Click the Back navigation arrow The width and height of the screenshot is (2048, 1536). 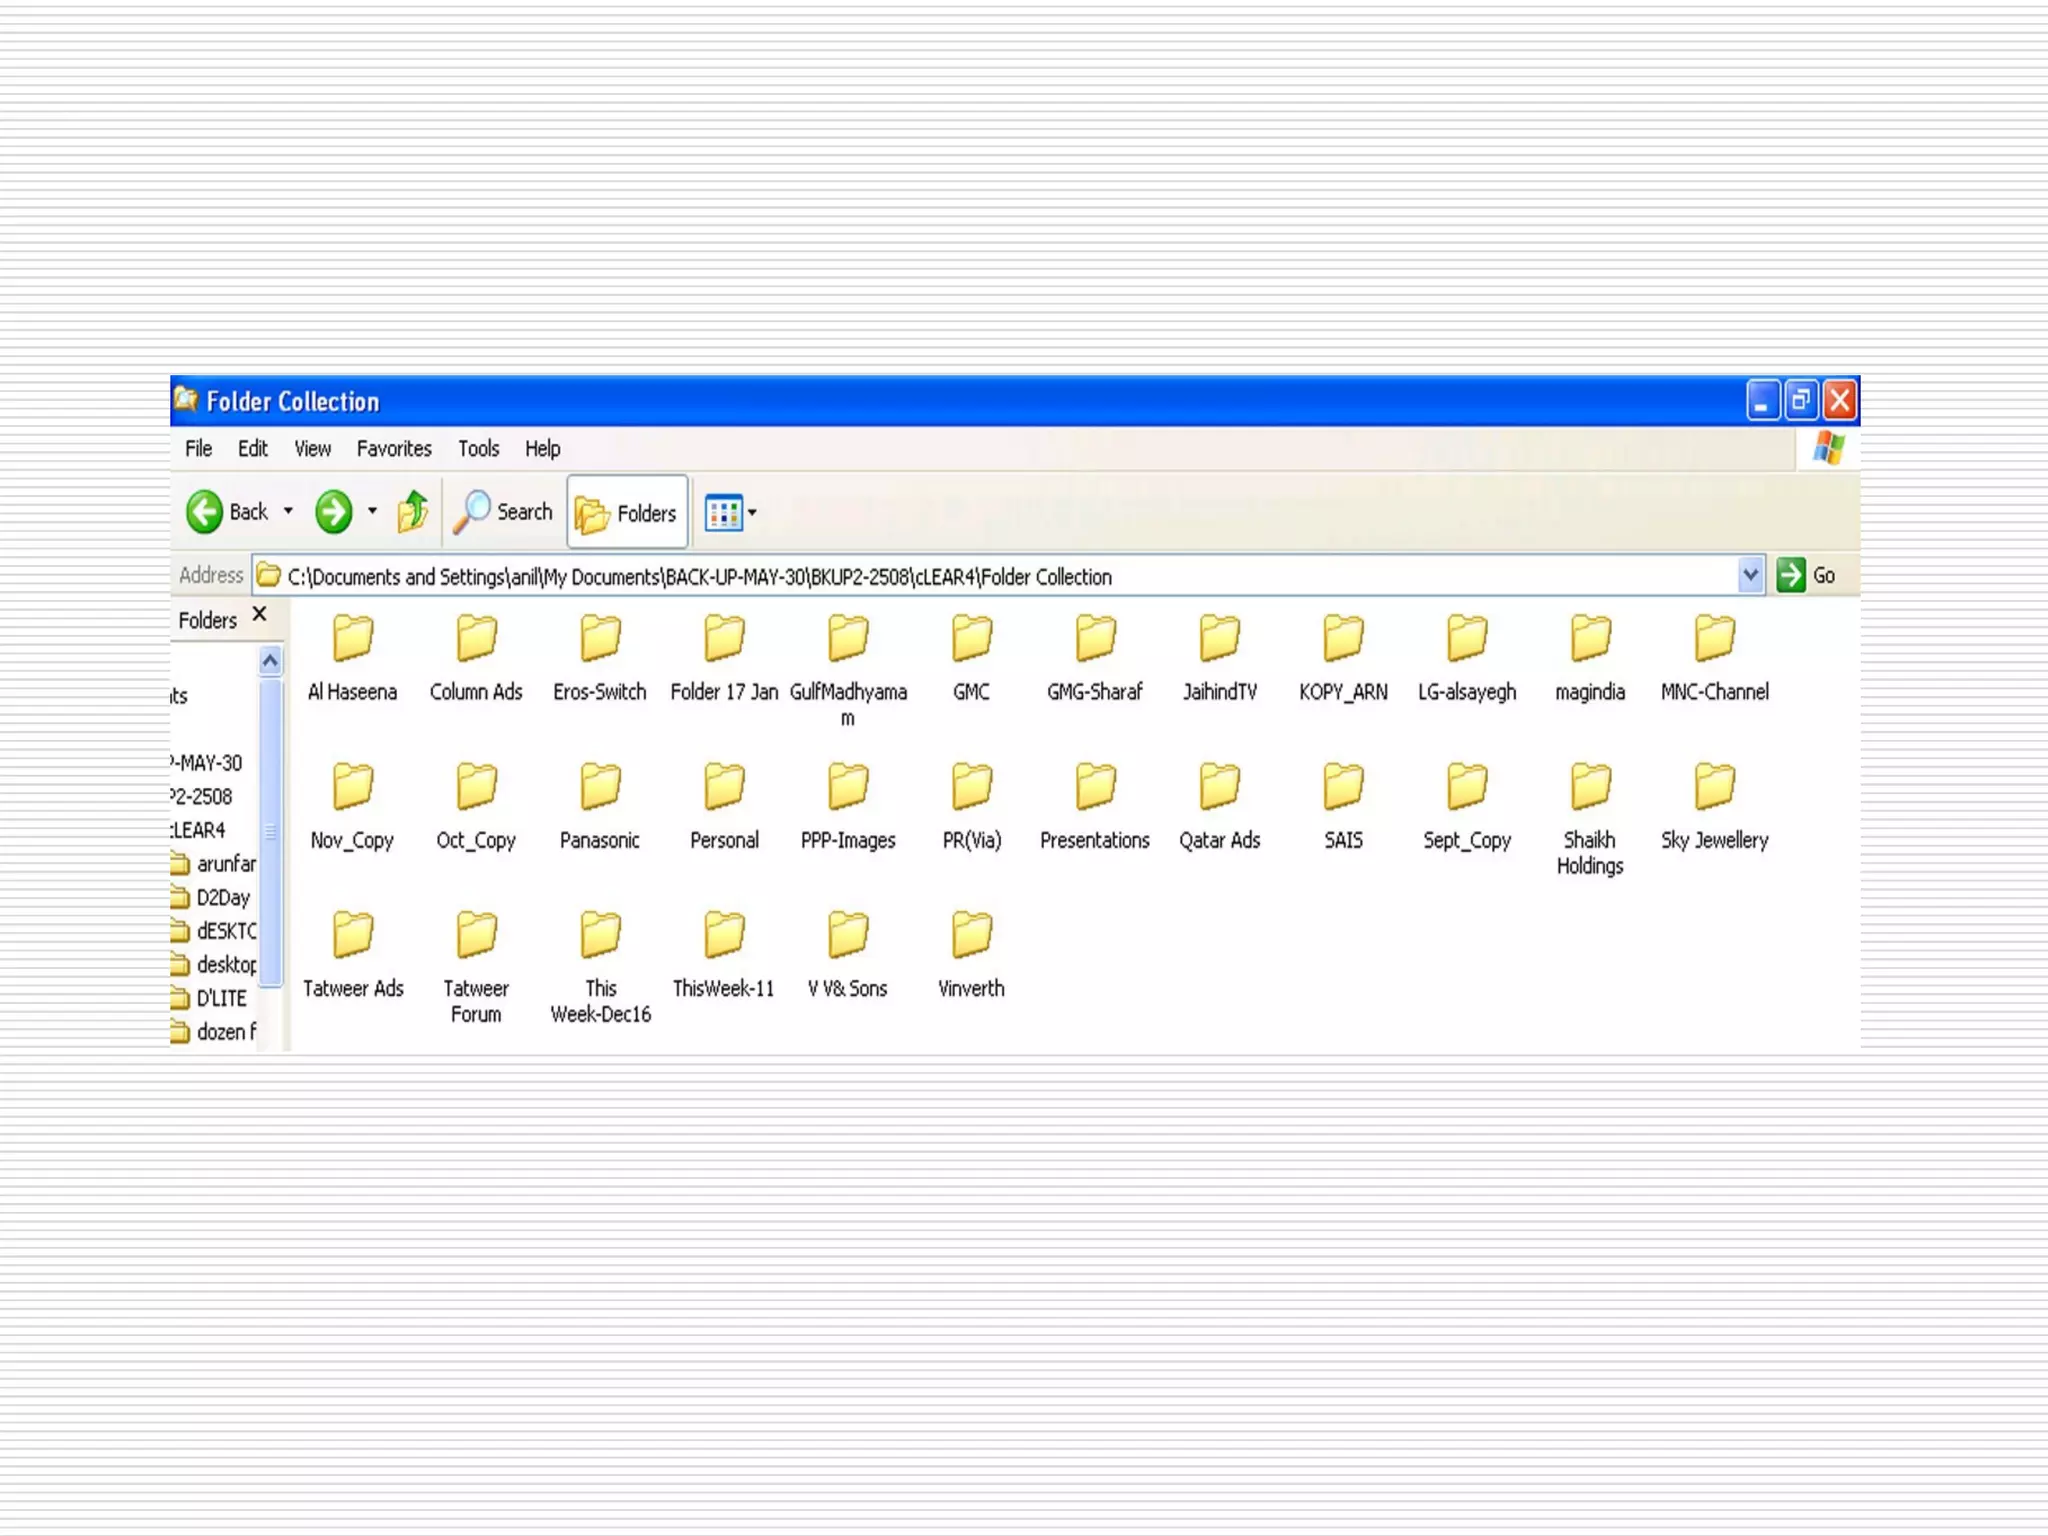point(205,512)
